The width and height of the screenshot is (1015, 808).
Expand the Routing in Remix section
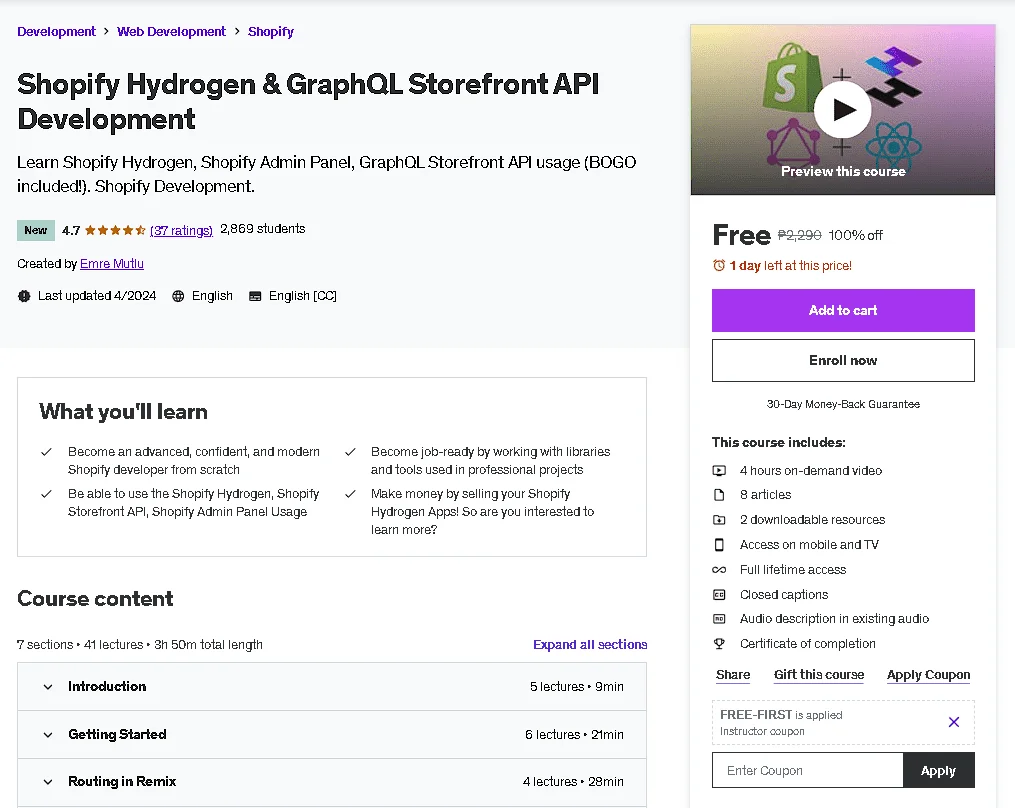(x=331, y=781)
